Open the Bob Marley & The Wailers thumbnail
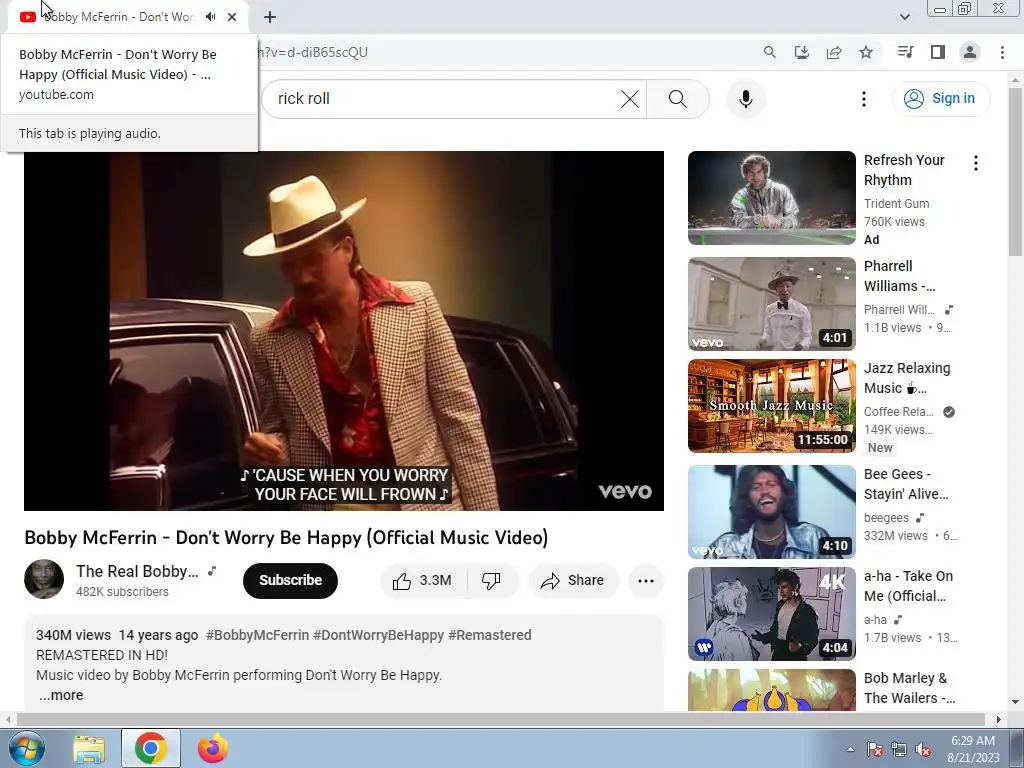This screenshot has height=768, width=1024. click(771, 690)
